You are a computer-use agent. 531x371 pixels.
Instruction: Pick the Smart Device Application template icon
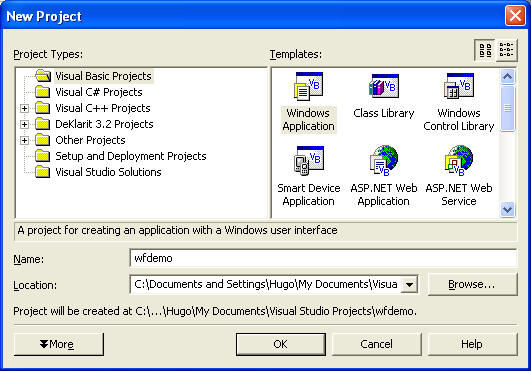point(309,160)
